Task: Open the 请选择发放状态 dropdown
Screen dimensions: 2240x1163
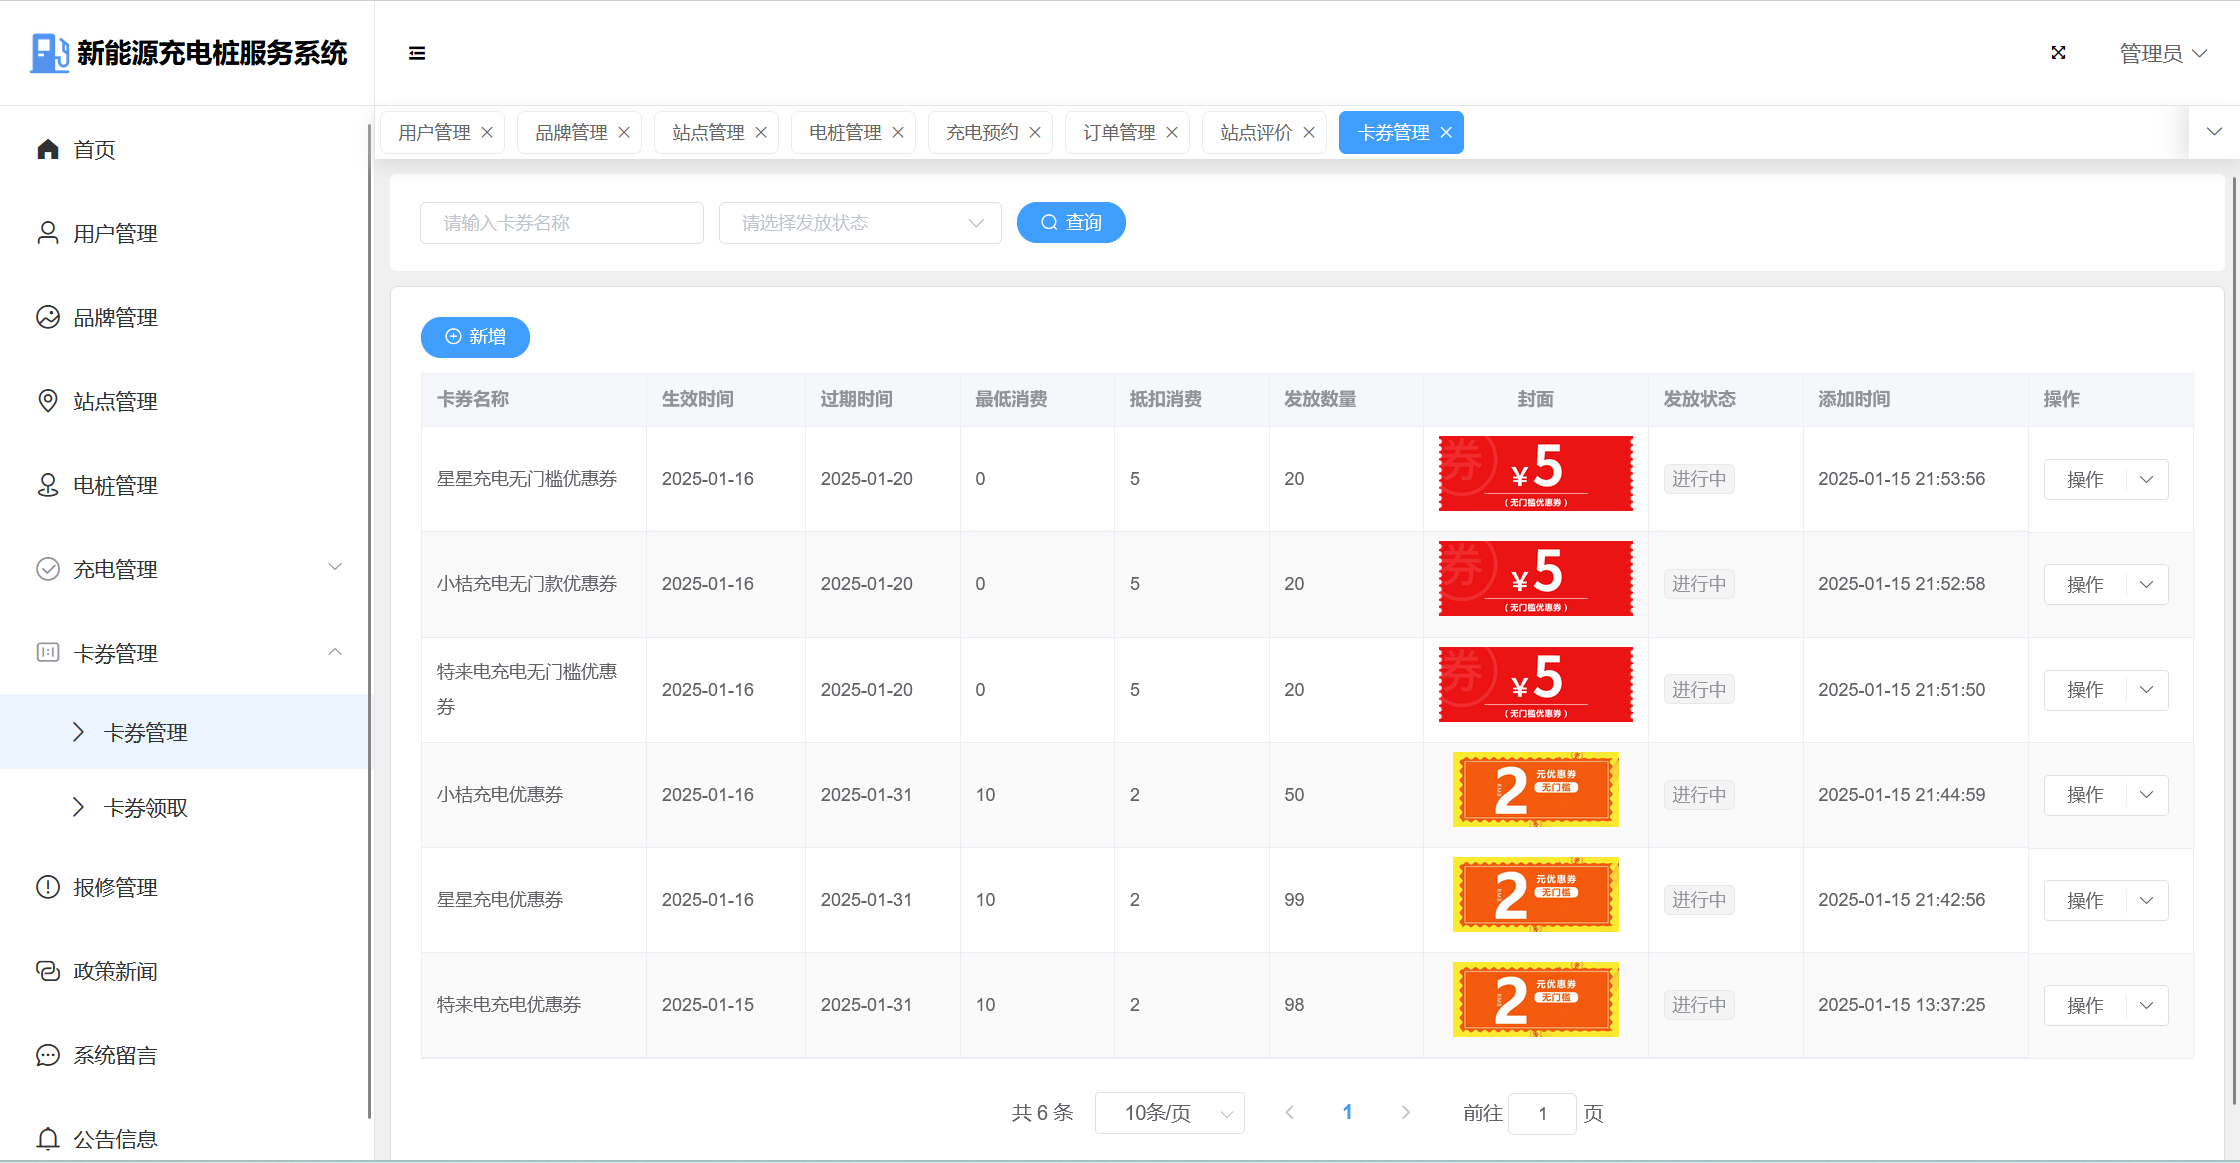Action: click(x=860, y=223)
